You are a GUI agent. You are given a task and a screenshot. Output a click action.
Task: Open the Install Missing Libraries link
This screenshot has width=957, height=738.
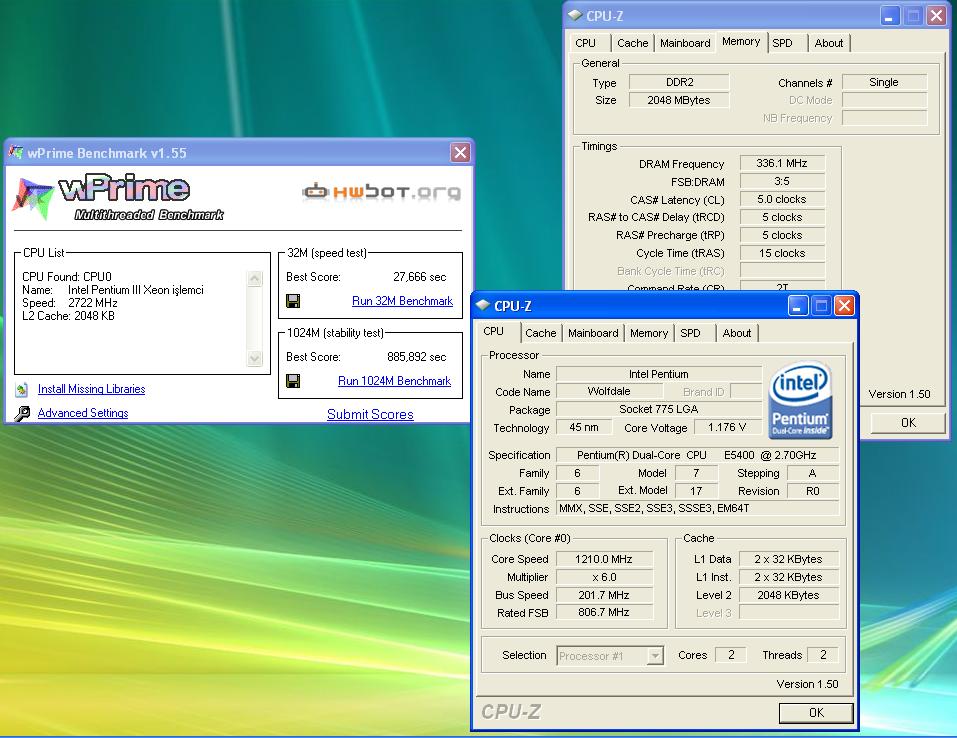[x=92, y=389]
